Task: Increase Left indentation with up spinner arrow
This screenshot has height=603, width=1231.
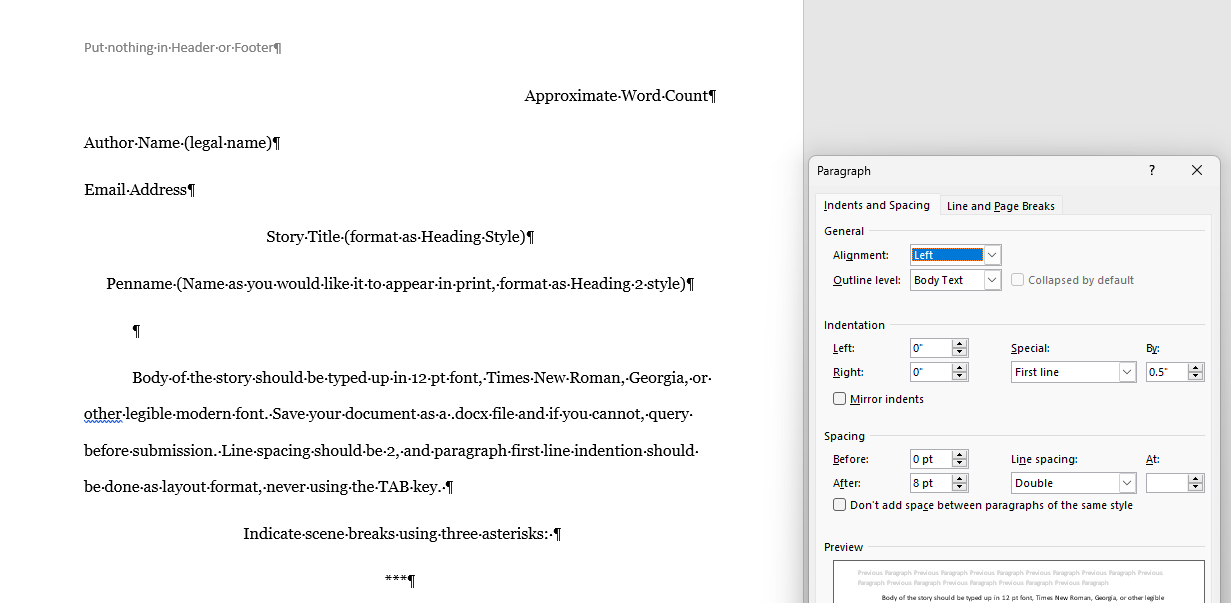Action: pyautogui.click(x=960, y=344)
